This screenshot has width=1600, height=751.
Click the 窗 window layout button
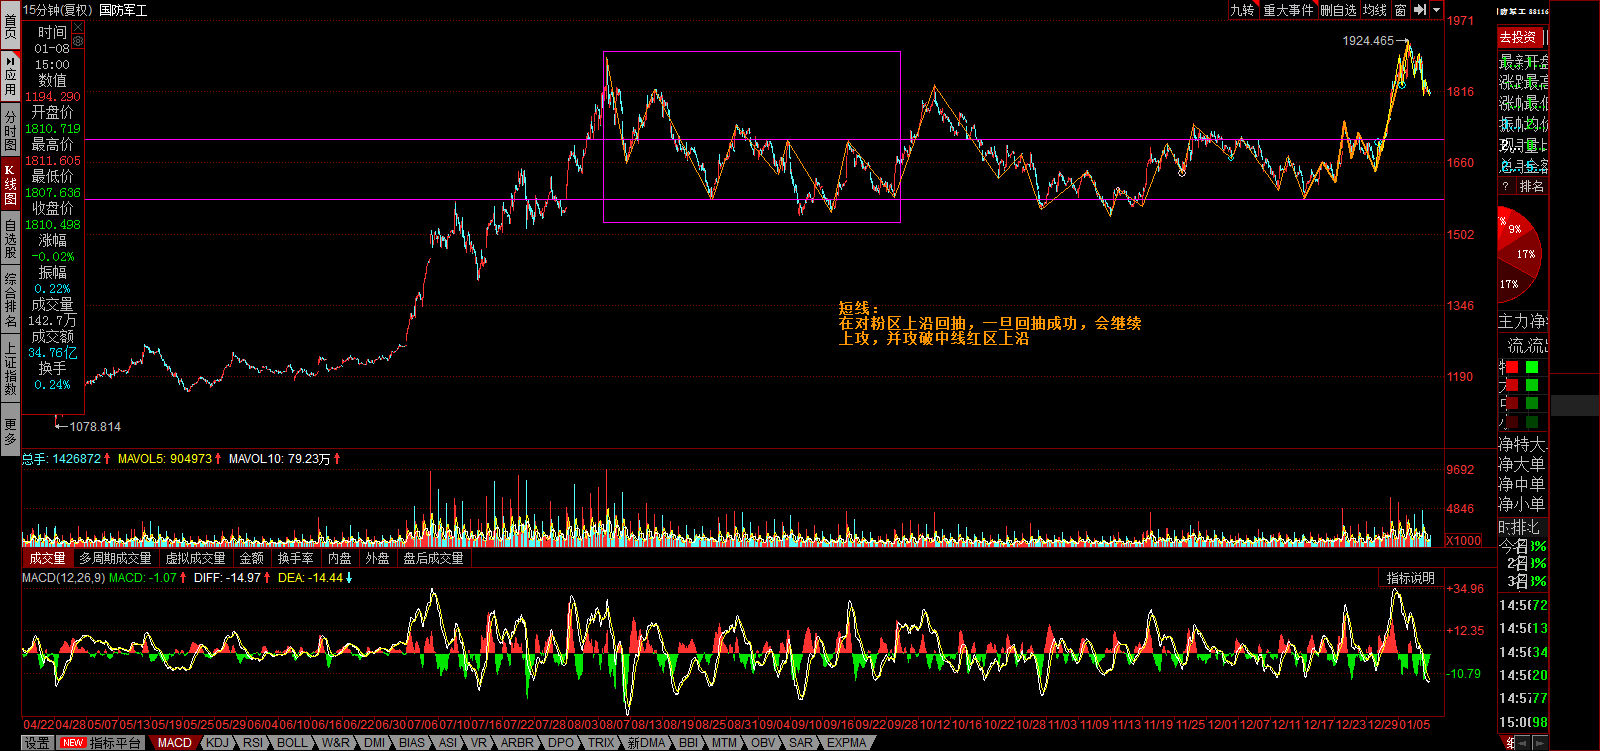pos(1401,9)
